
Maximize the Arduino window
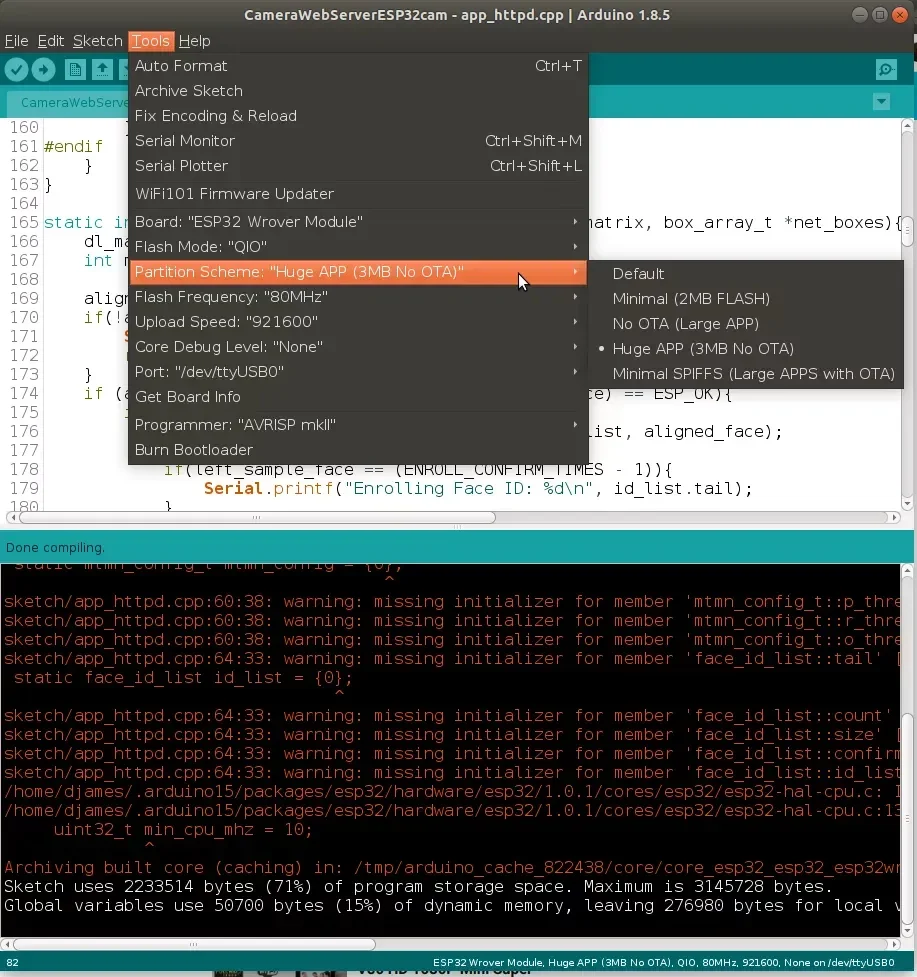pyautogui.click(x=880, y=14)
